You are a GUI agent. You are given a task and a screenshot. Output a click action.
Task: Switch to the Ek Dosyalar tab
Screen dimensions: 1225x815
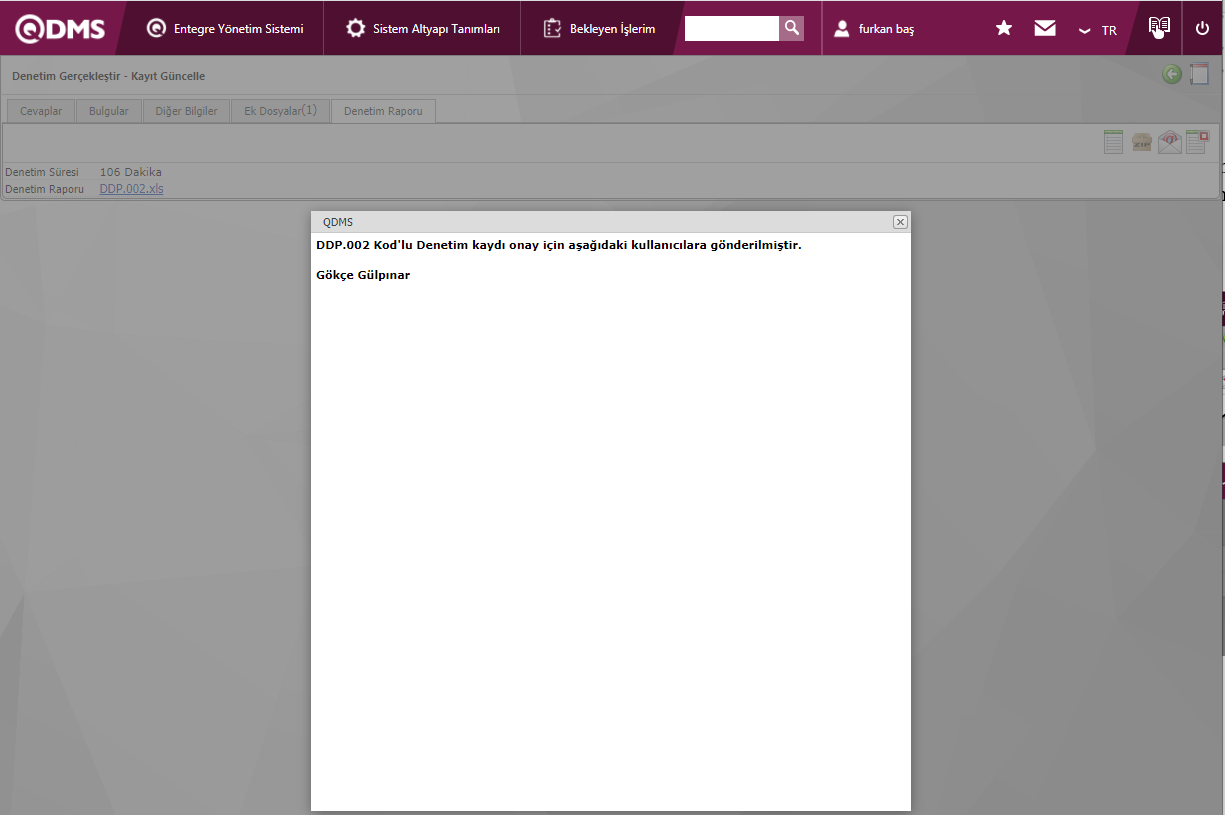click(x=280, y=111)
